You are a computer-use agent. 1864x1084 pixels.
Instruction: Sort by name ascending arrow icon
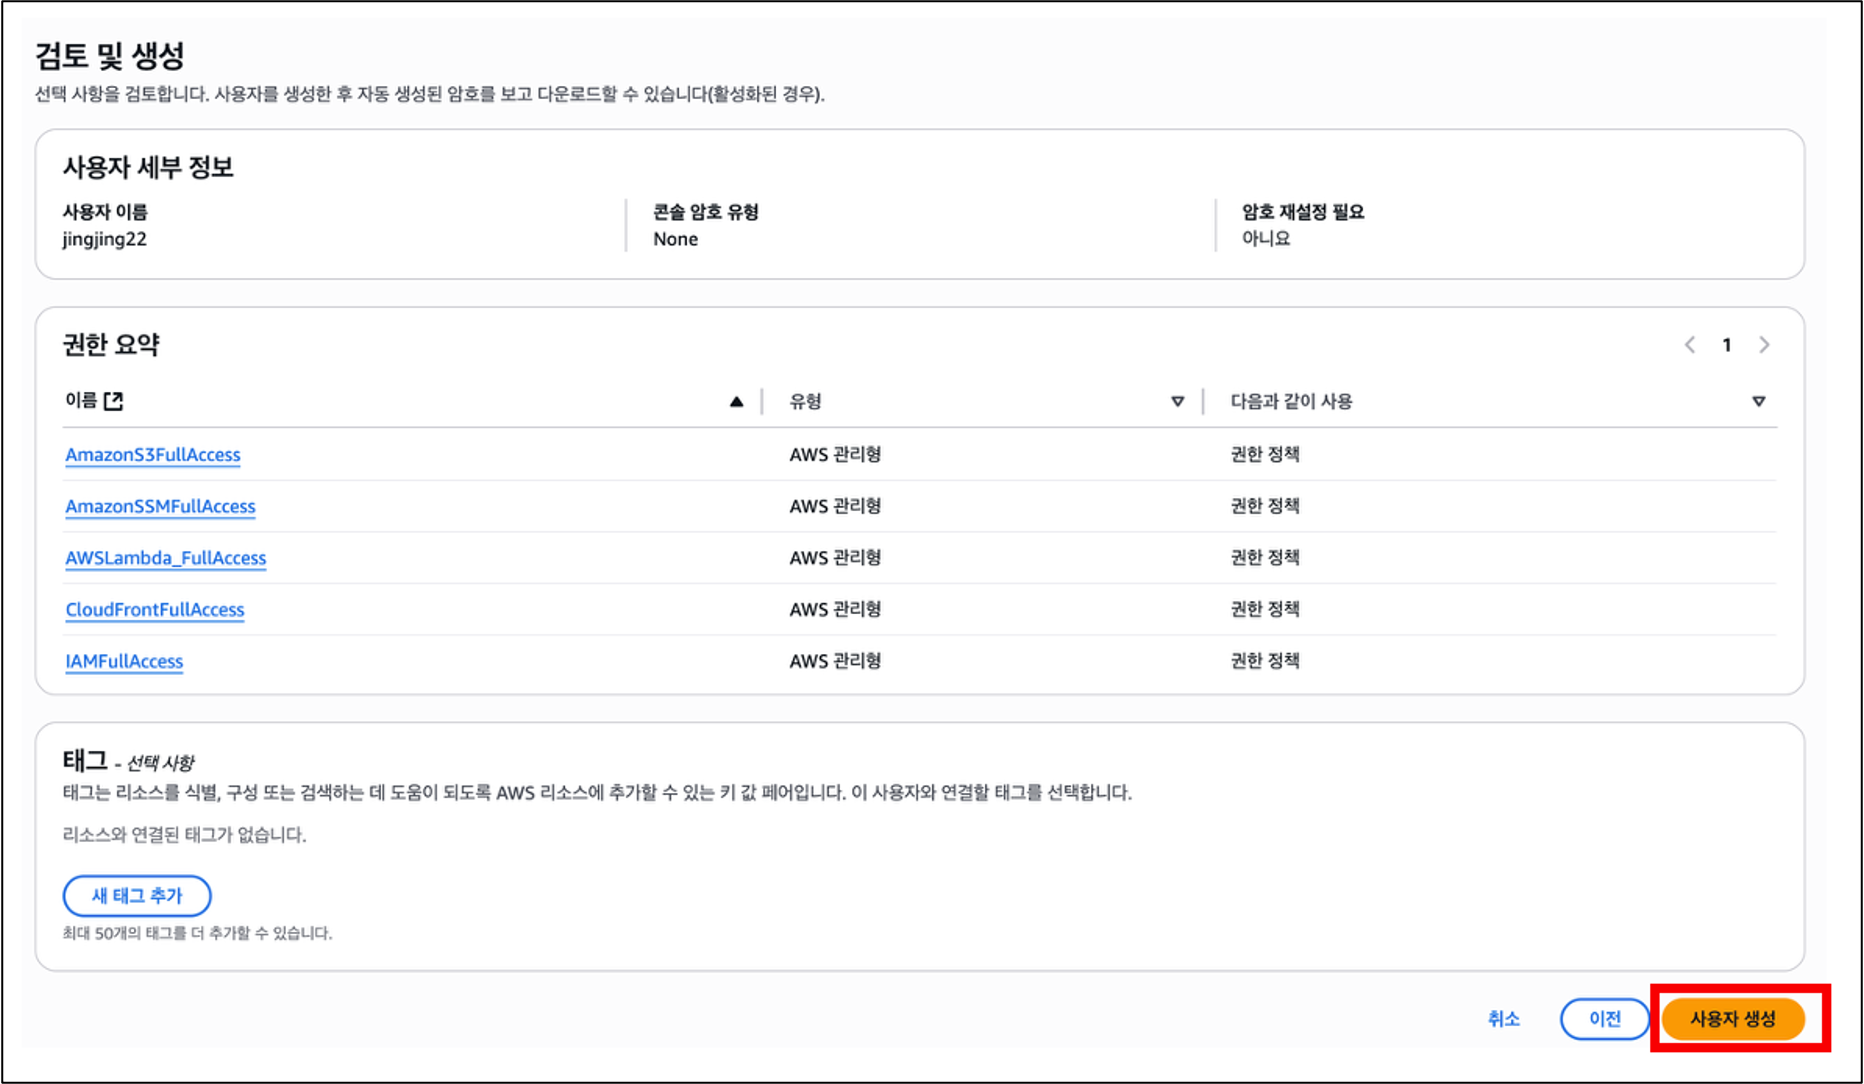[x=736, y=401]
